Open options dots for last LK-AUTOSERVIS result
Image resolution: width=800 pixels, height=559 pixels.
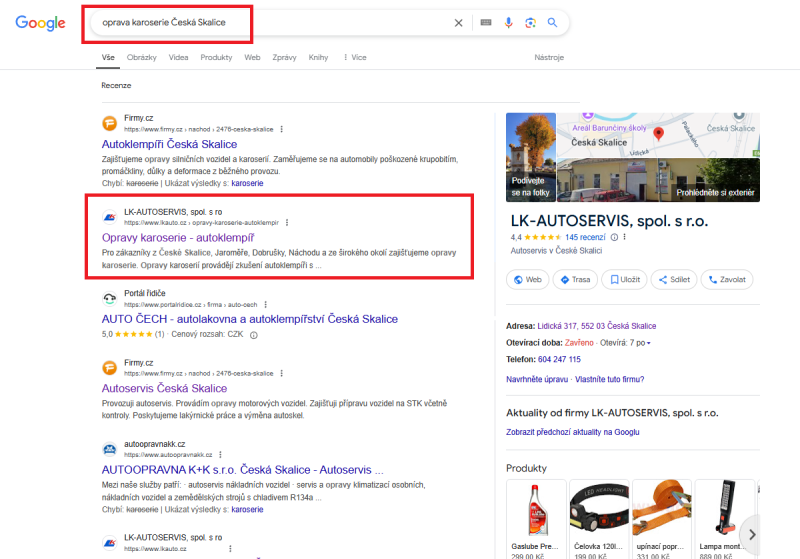tap(230, 549)
